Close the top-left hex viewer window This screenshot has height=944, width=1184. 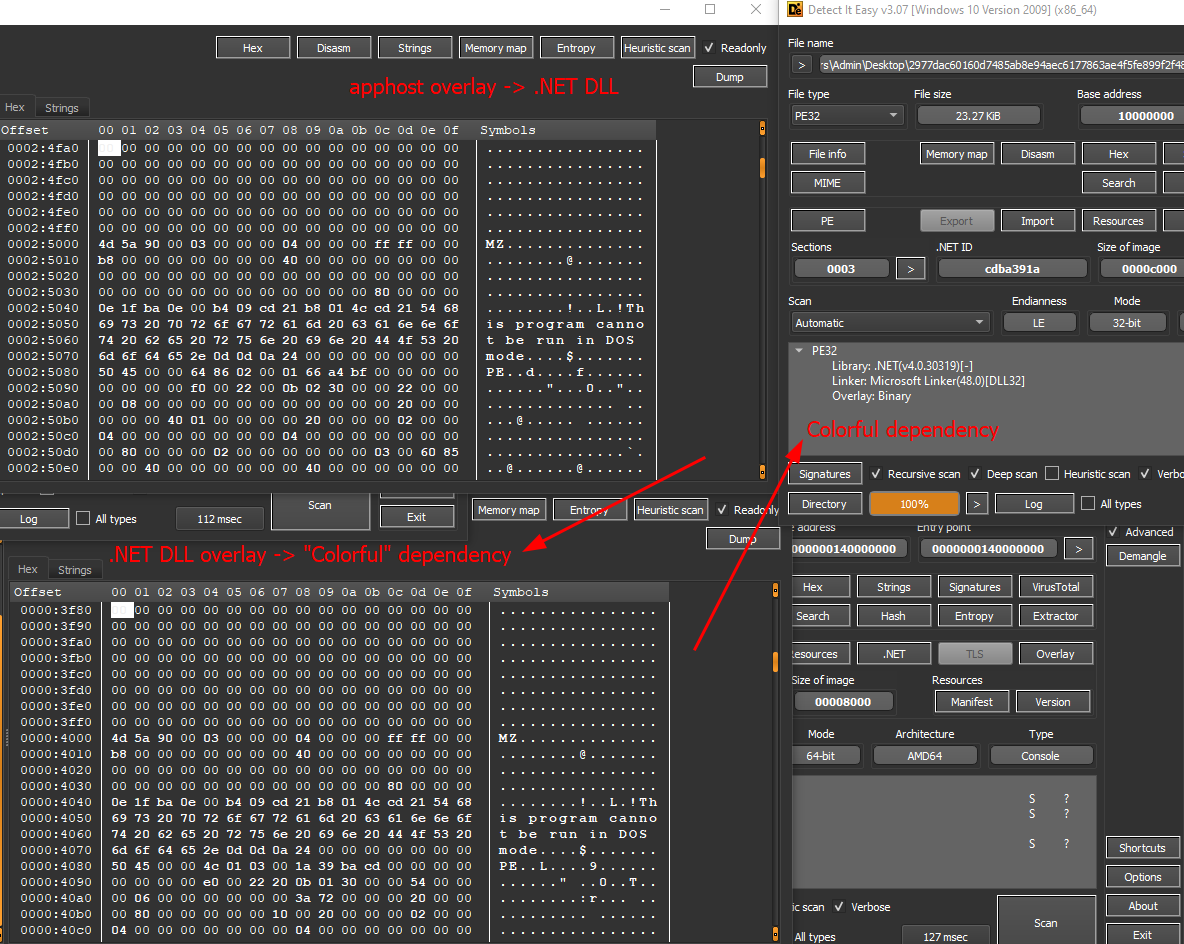click(755, 9)
